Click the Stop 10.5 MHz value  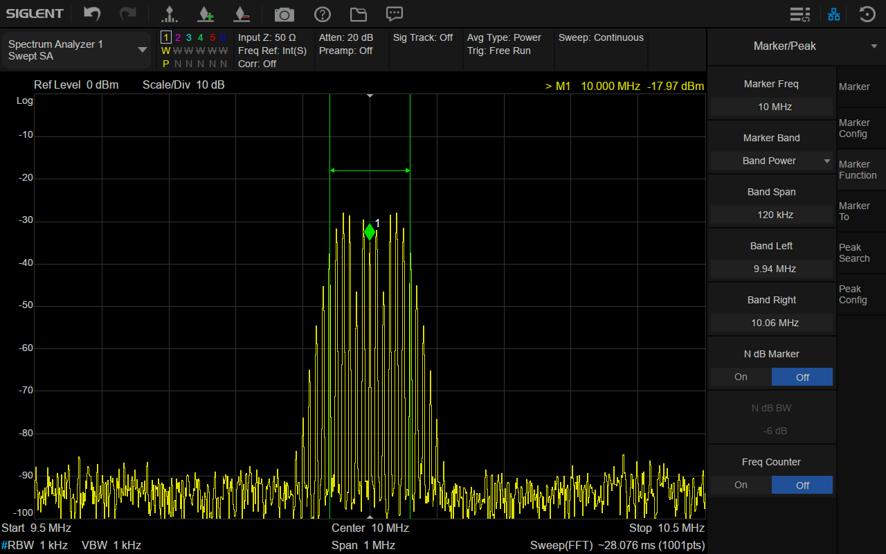pos(667,528)
